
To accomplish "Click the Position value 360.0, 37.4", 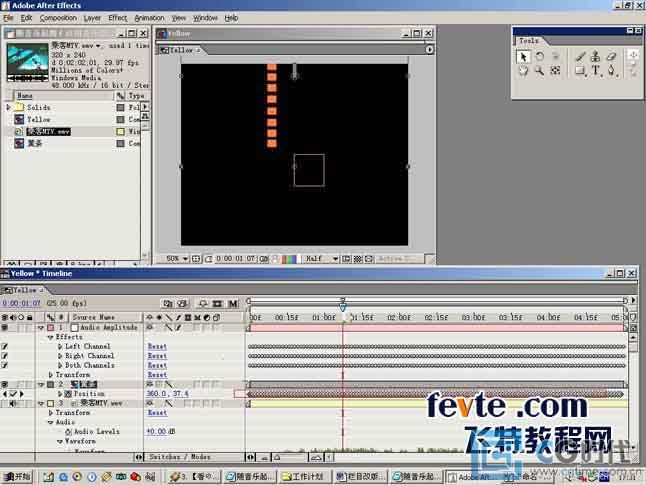I will click(x=167, y=394).
